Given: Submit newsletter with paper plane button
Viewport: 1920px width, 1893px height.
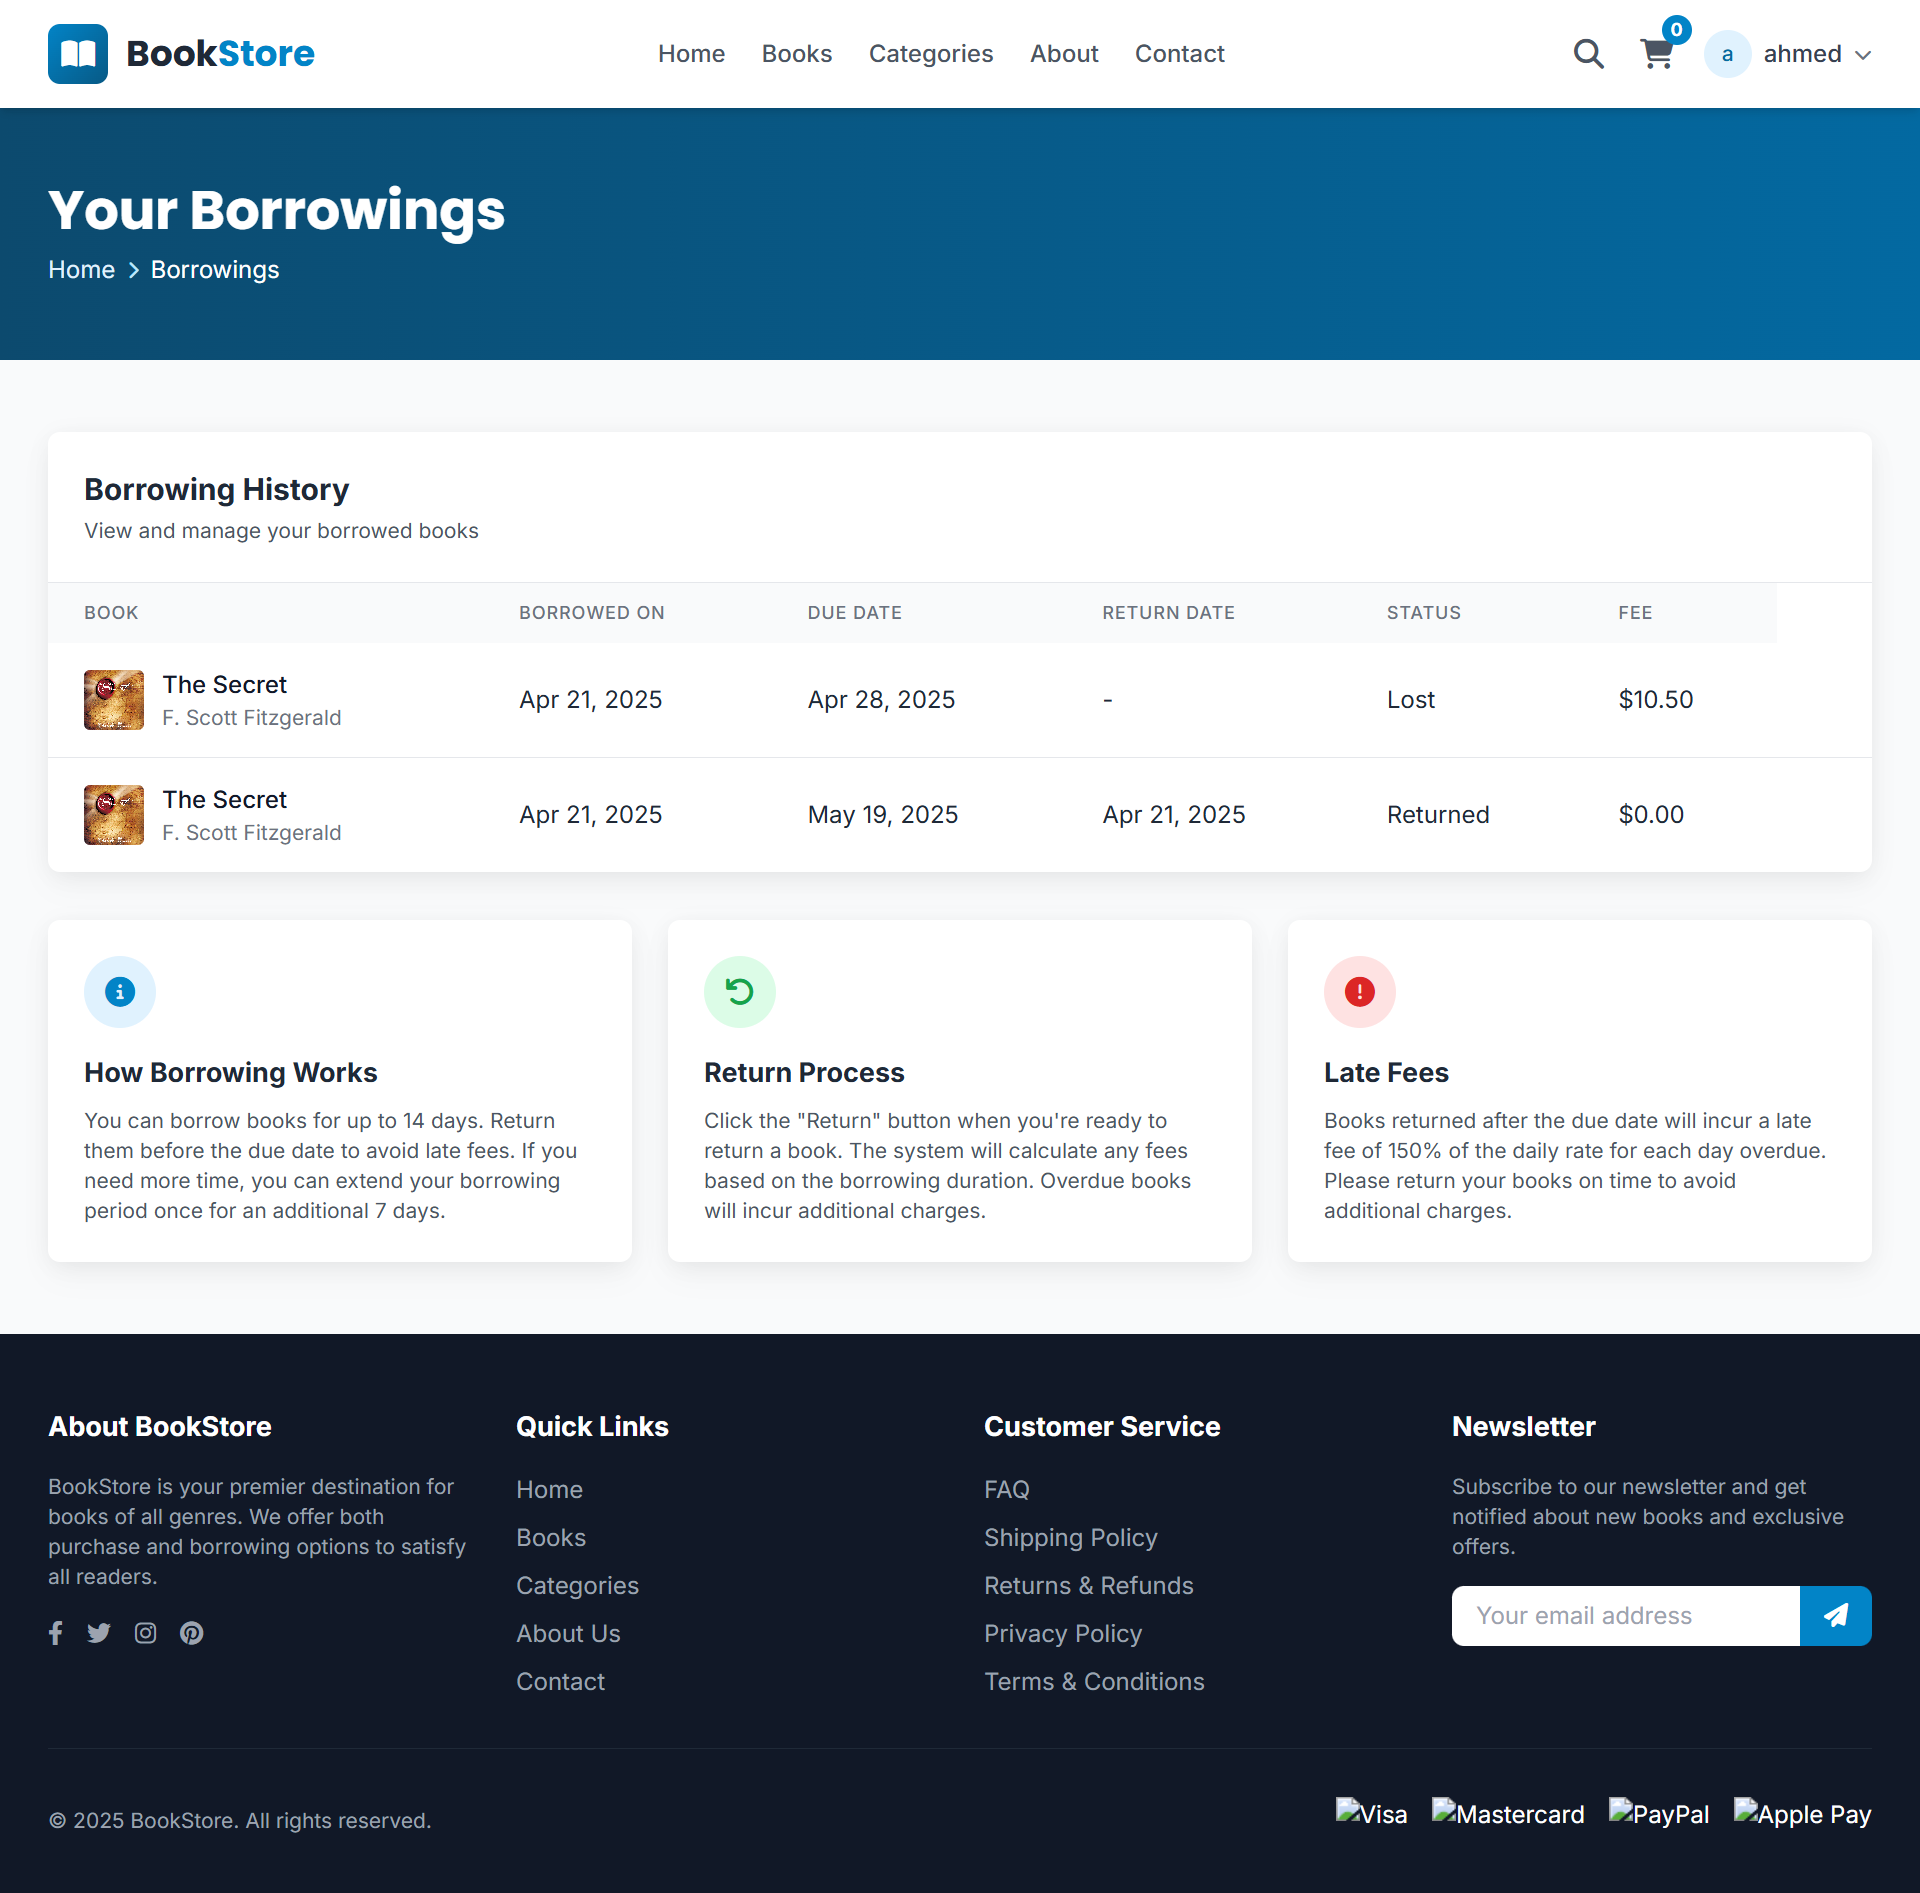Looking at the screenshot, I should tap(1835, 1616).
